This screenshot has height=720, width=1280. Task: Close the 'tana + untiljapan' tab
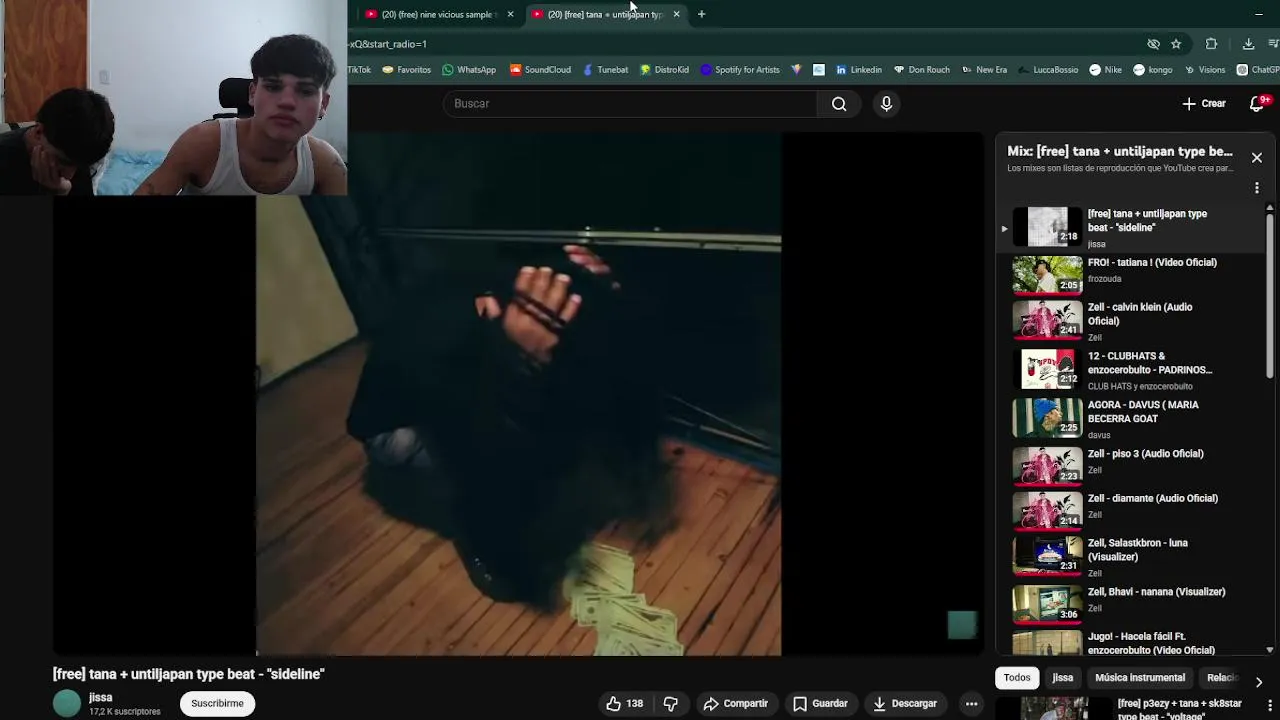tap(676, 14)
